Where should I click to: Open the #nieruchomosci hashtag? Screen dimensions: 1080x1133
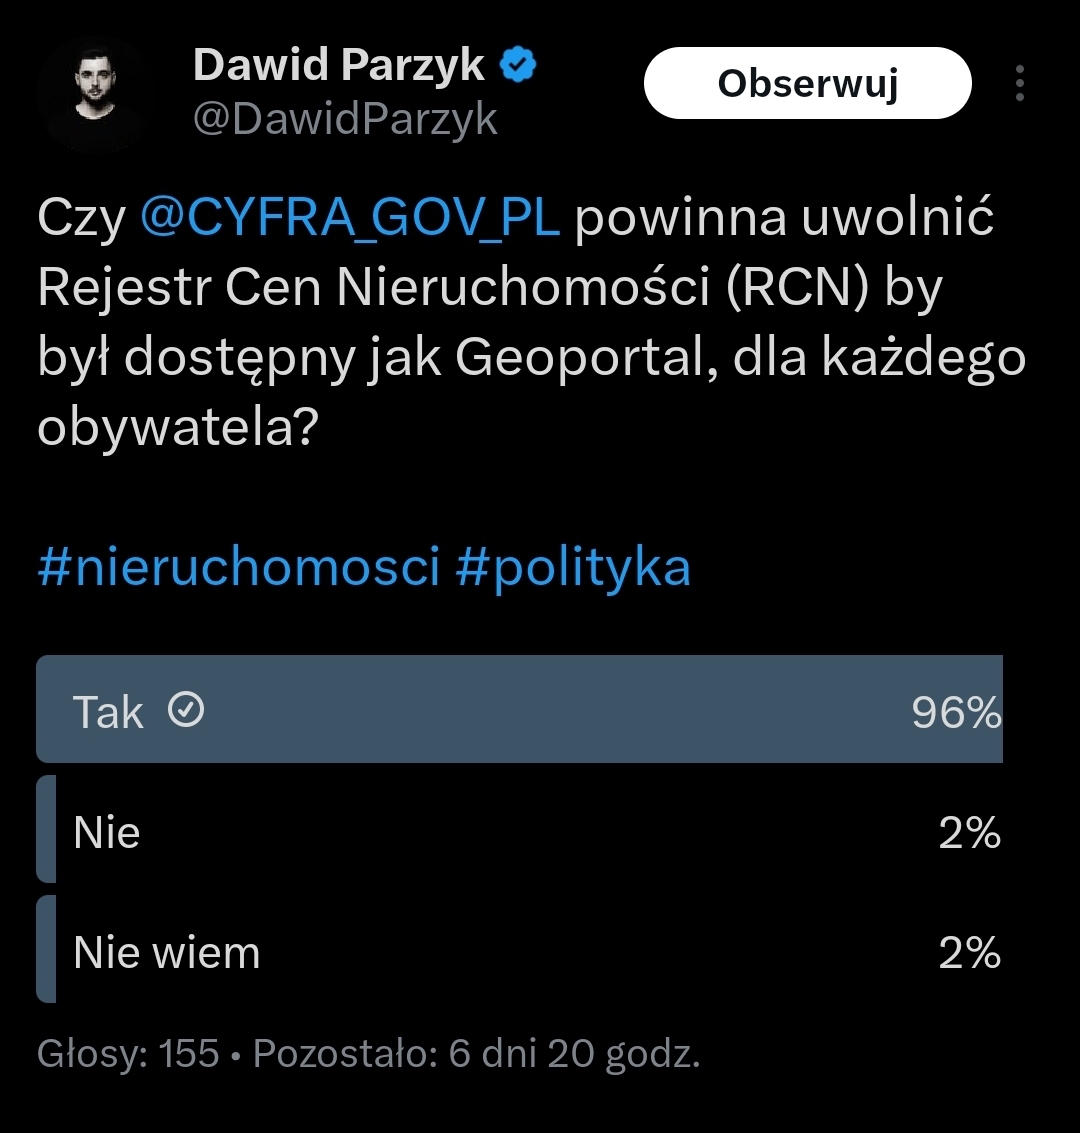238,567
